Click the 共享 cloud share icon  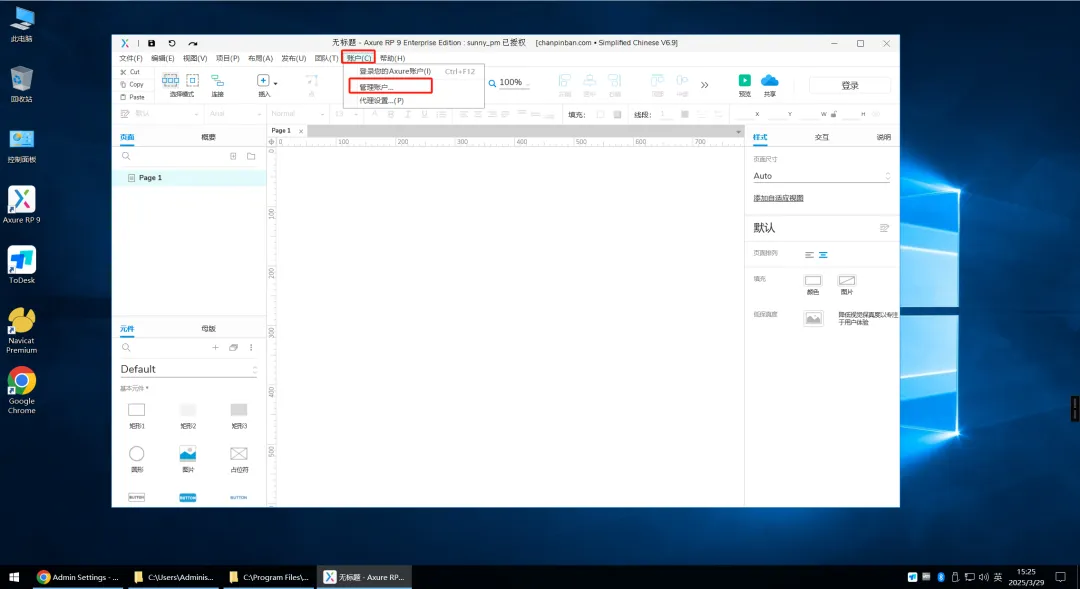[x=769, y=81]
